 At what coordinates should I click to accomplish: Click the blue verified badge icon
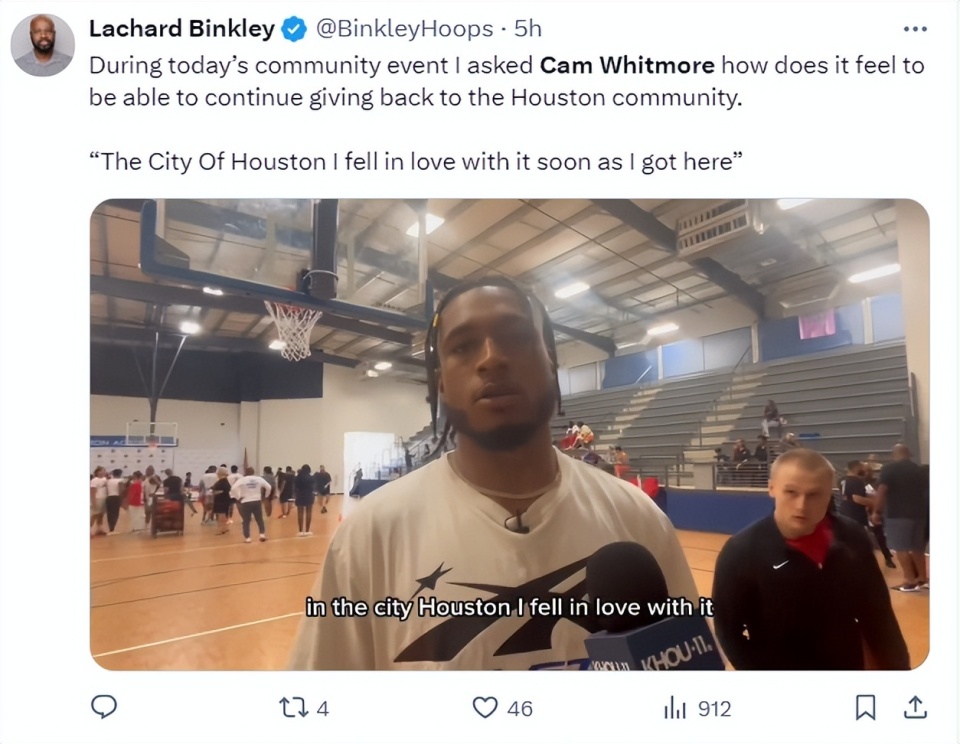coord(294,29)
